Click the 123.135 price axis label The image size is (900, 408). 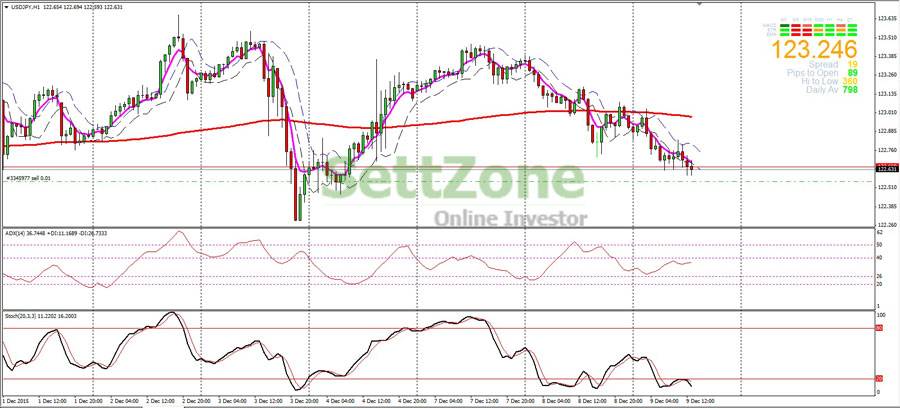click(x=887, y=94)
